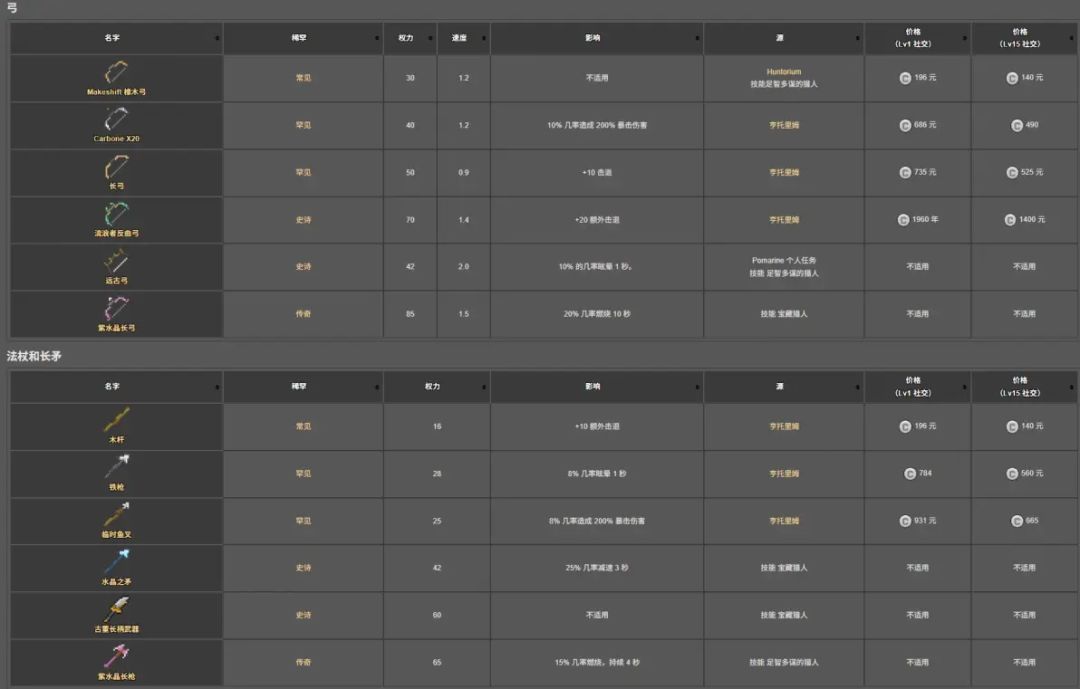This screenshot has width=1080, height=689.
Task: Open the 李托里姆 link in the 长弓 row
Action: [784, 172]
